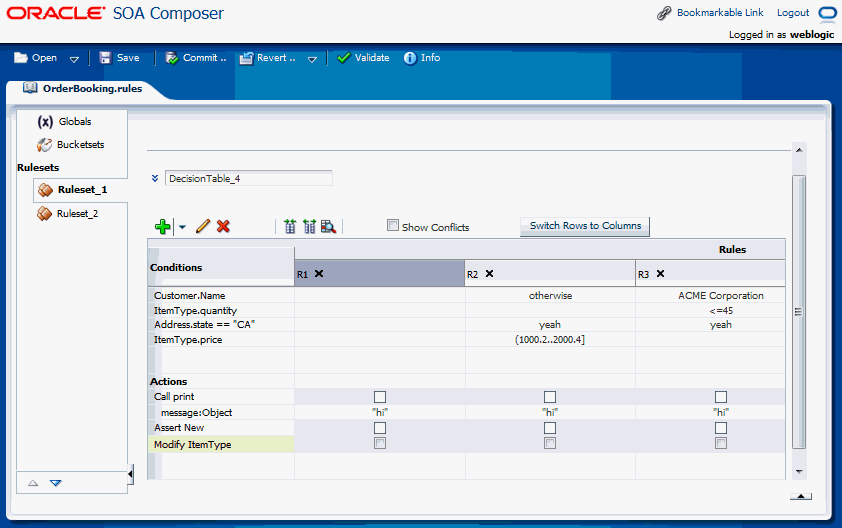This screenshot has height=528, width=842.
Task: Select the Address.state == "CA" condition
Action: 204,324
